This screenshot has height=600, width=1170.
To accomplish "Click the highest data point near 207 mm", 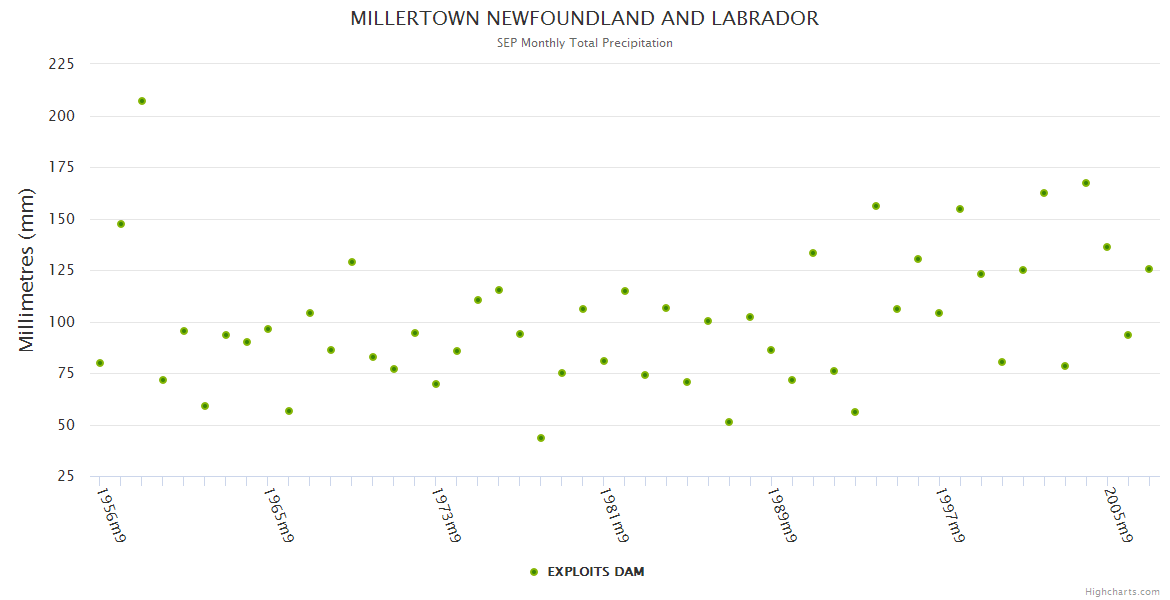I will point(142,101).
